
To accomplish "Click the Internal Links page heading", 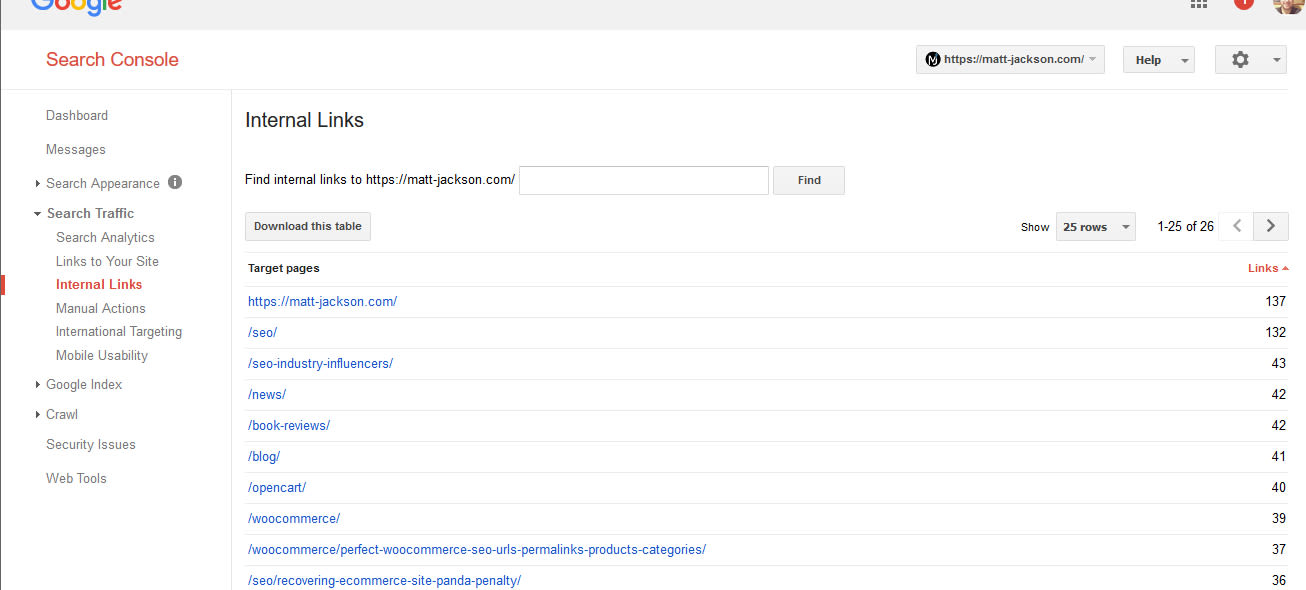I will tap(304, 120).
